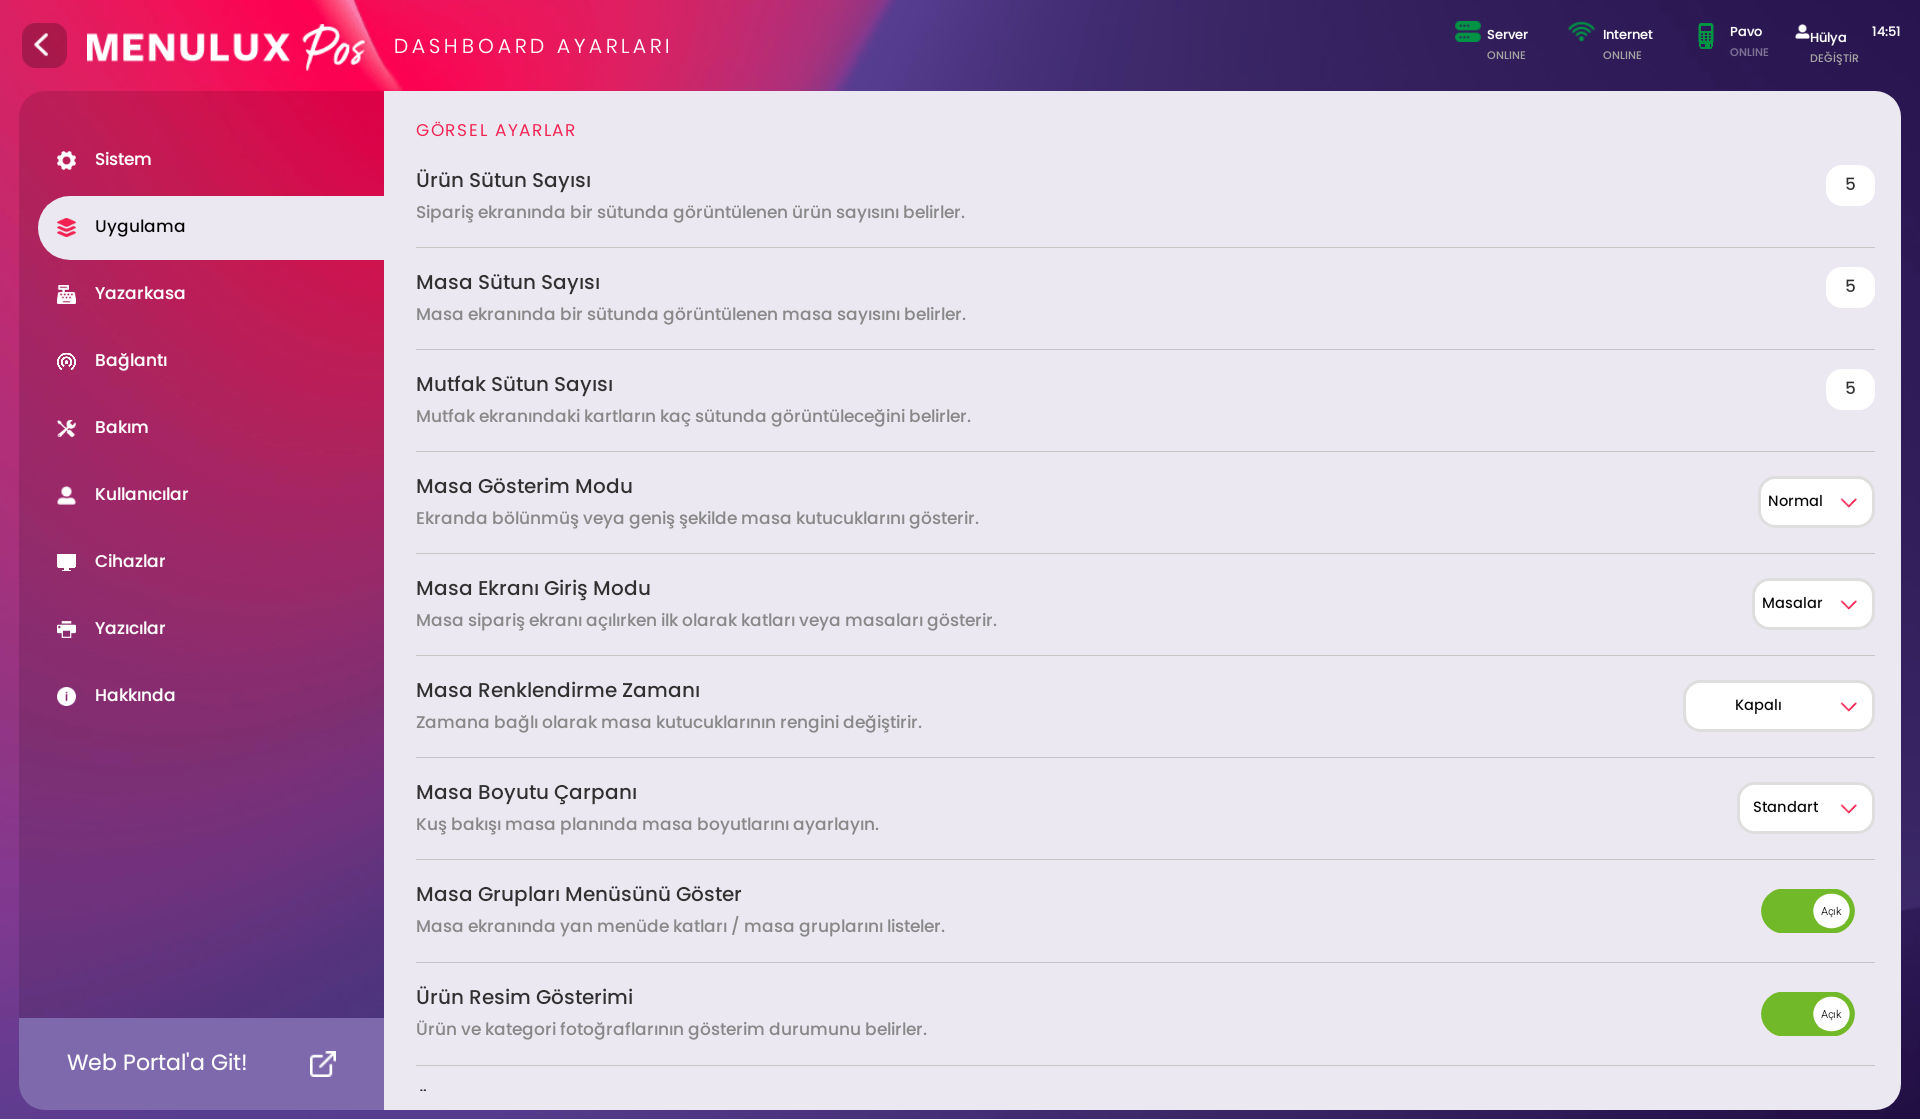The image size is (1920, 1119).
Task: Open the Bakım settings section
Action: tap(211, 428)
